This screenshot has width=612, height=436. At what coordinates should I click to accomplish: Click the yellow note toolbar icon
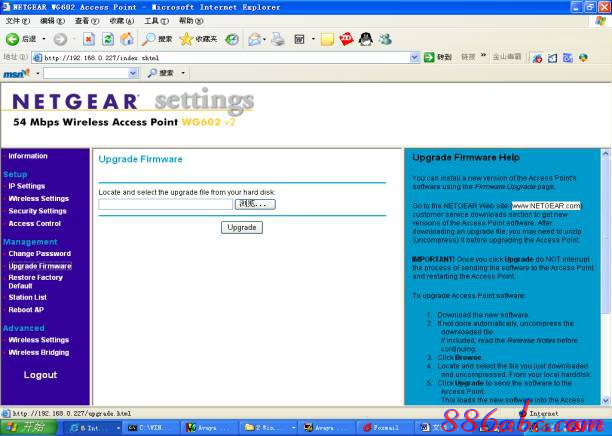click(x=327, y=39)
